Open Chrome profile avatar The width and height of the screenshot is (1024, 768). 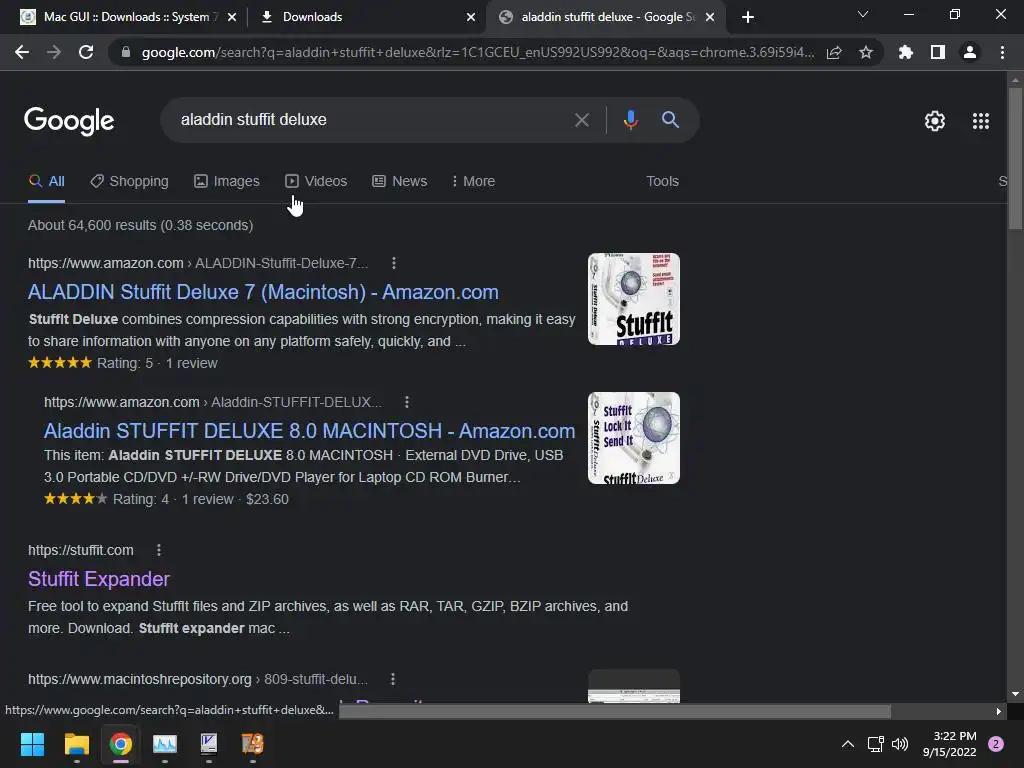pyautogui.click(x=970, y=52)
